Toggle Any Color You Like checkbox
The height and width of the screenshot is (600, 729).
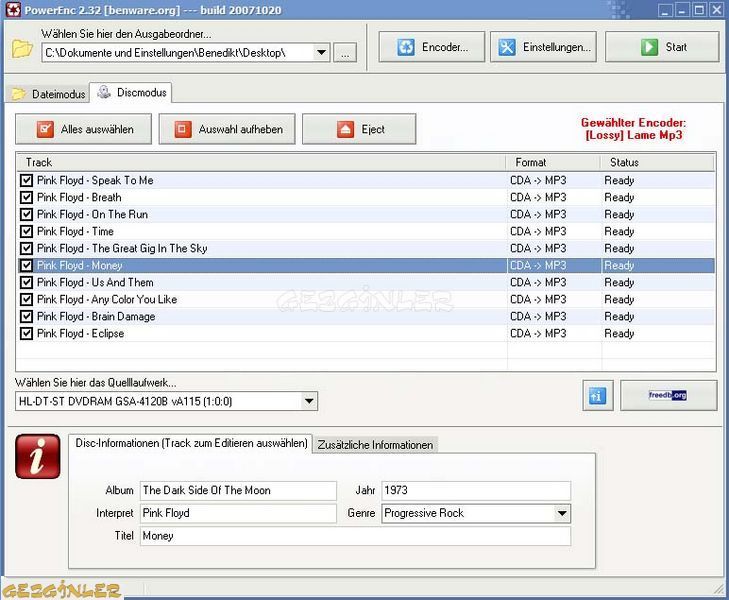[27, 299]
